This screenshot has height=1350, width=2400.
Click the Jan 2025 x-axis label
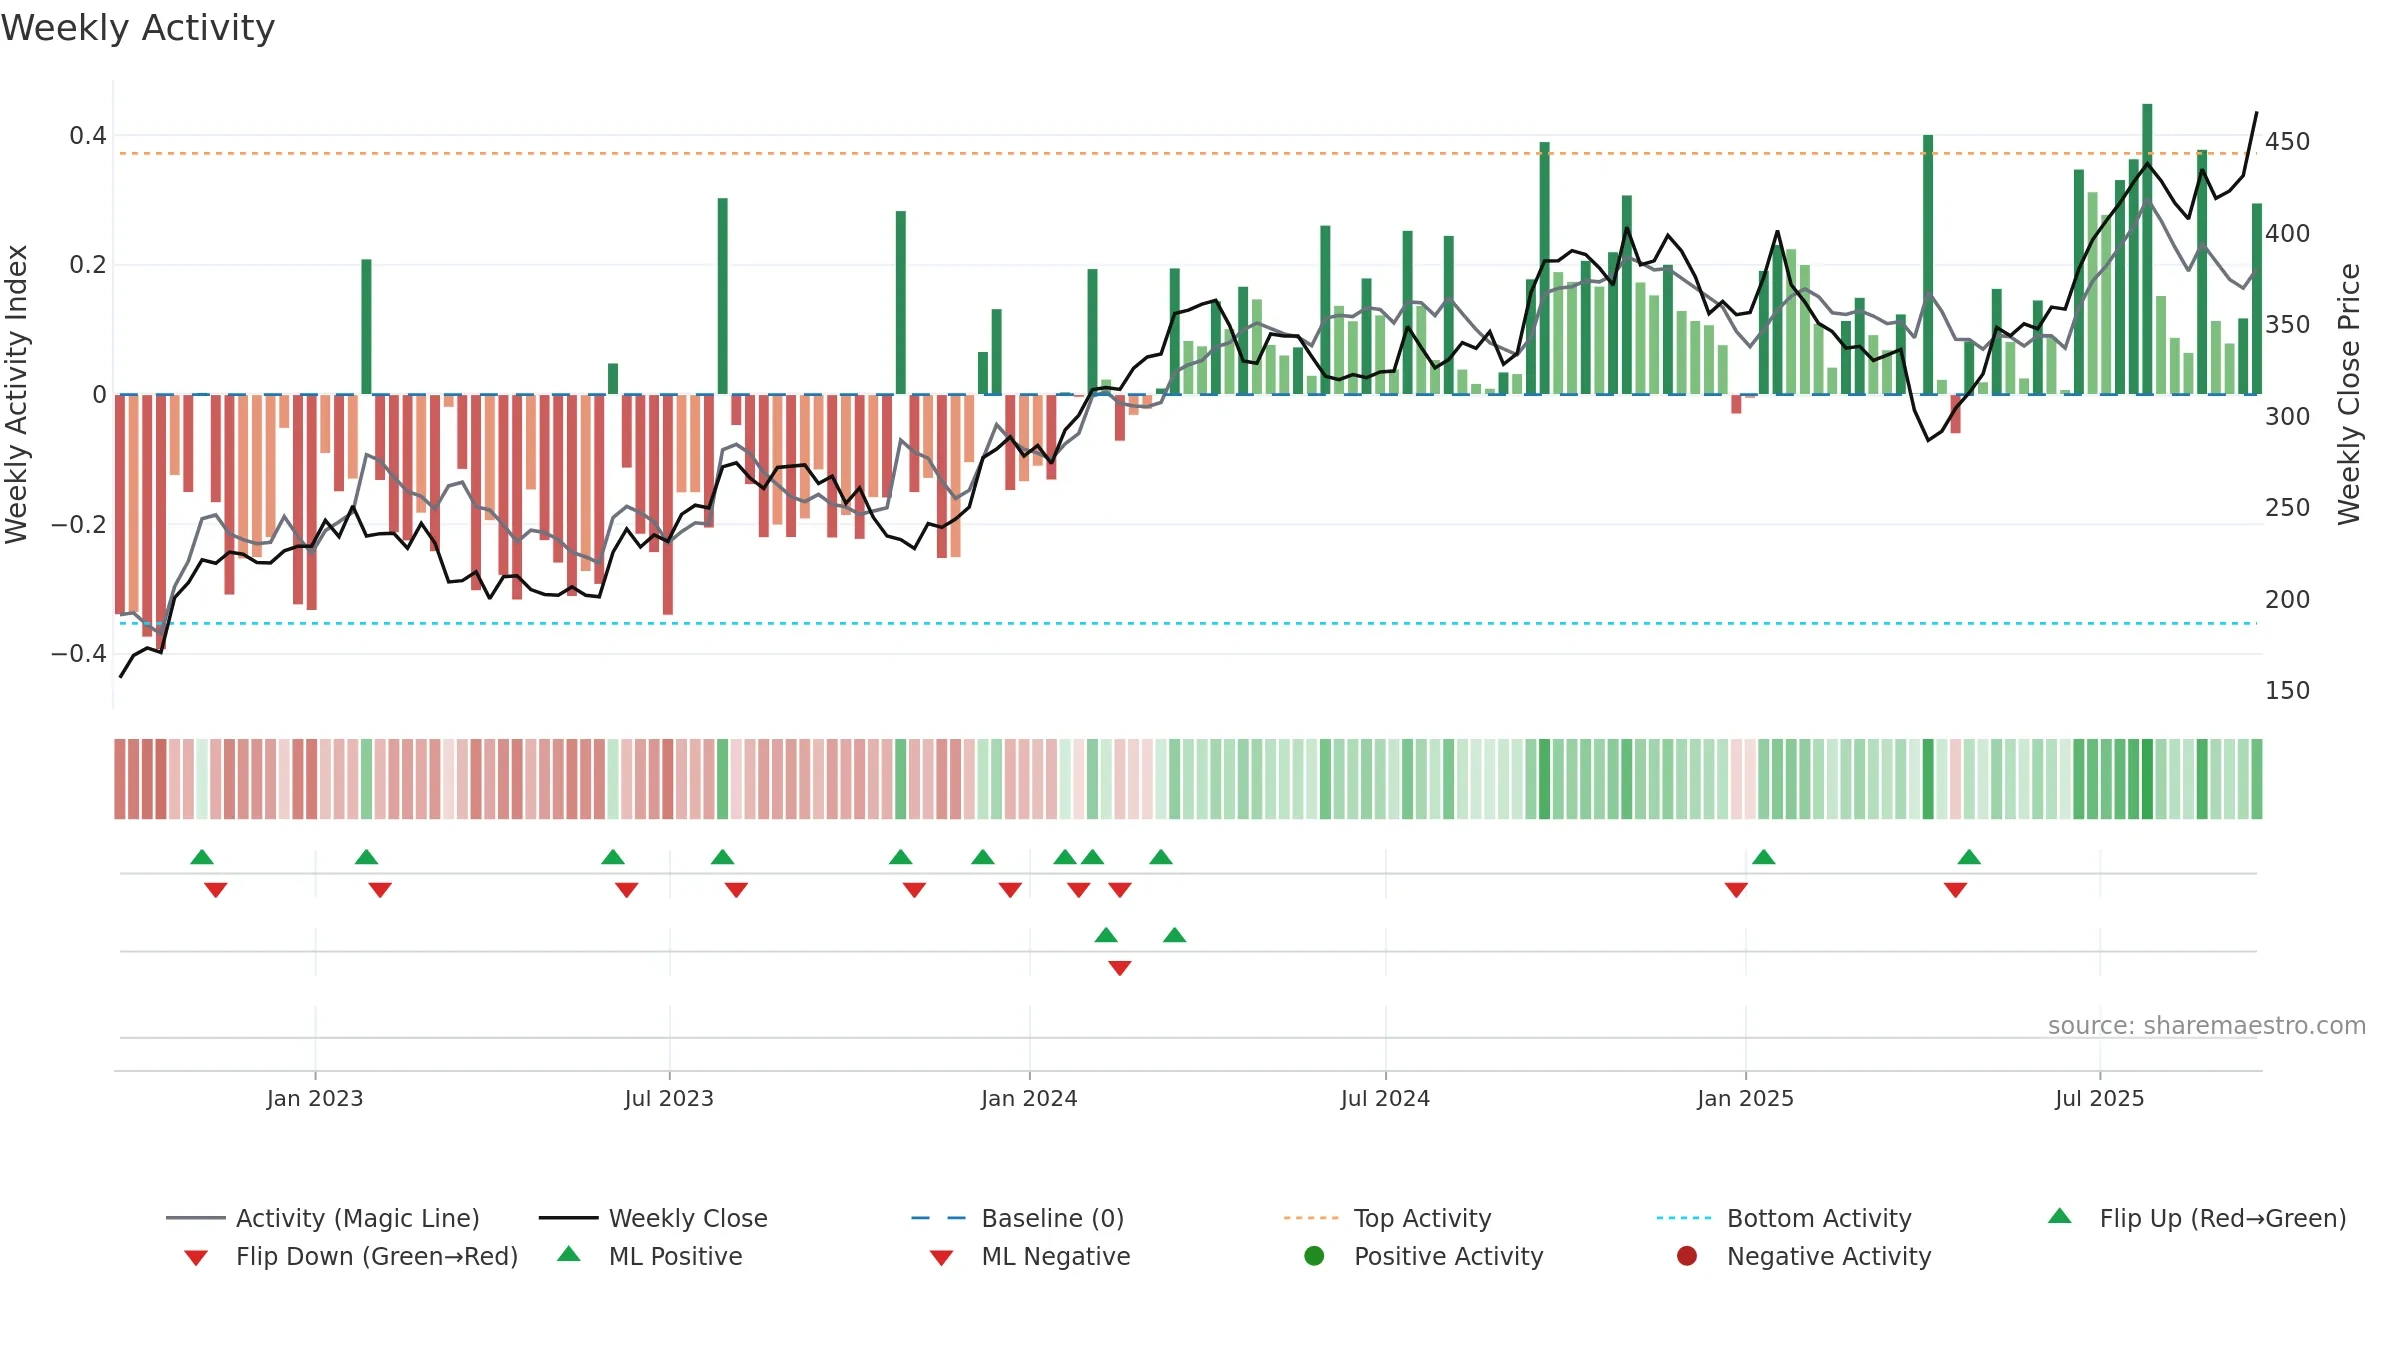tap(1745, 1098)
